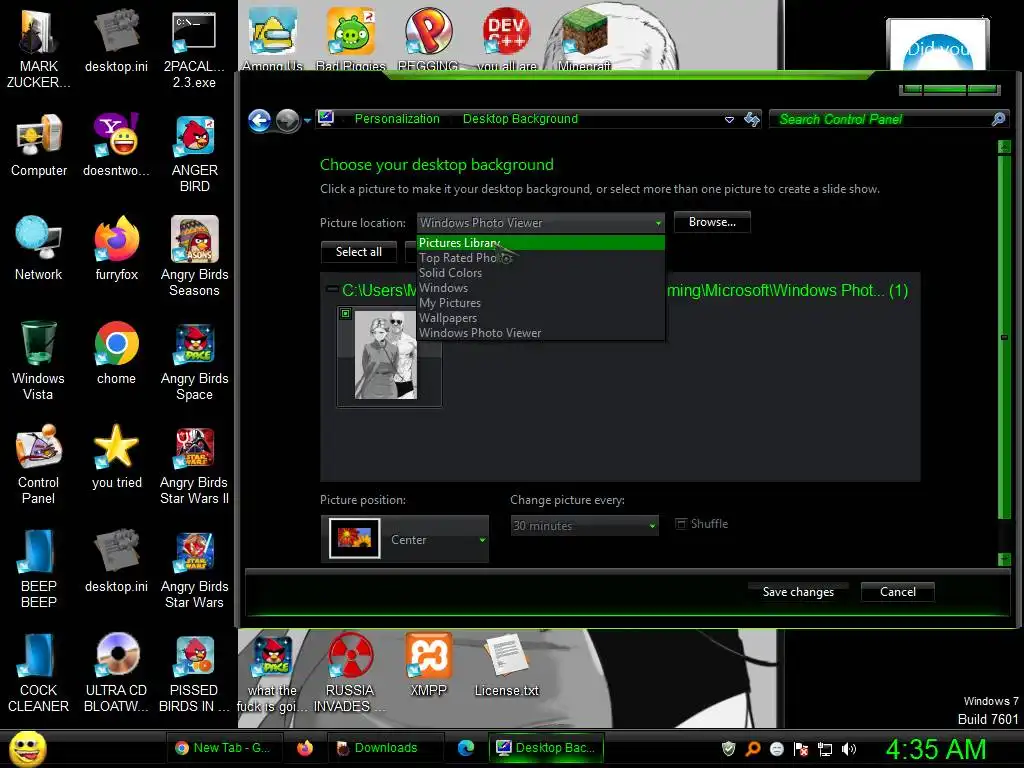Open the 'you tried' star icon
Viewport: 1024px width, 768px height.
(x=116, y=456)
